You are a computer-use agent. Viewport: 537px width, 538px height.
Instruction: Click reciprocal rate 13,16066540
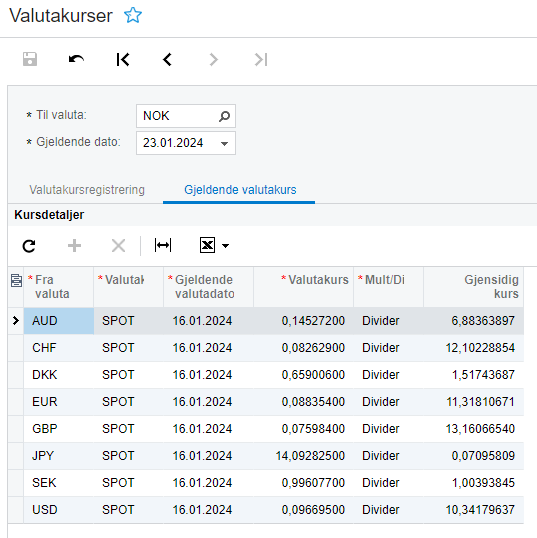(480, 429)
